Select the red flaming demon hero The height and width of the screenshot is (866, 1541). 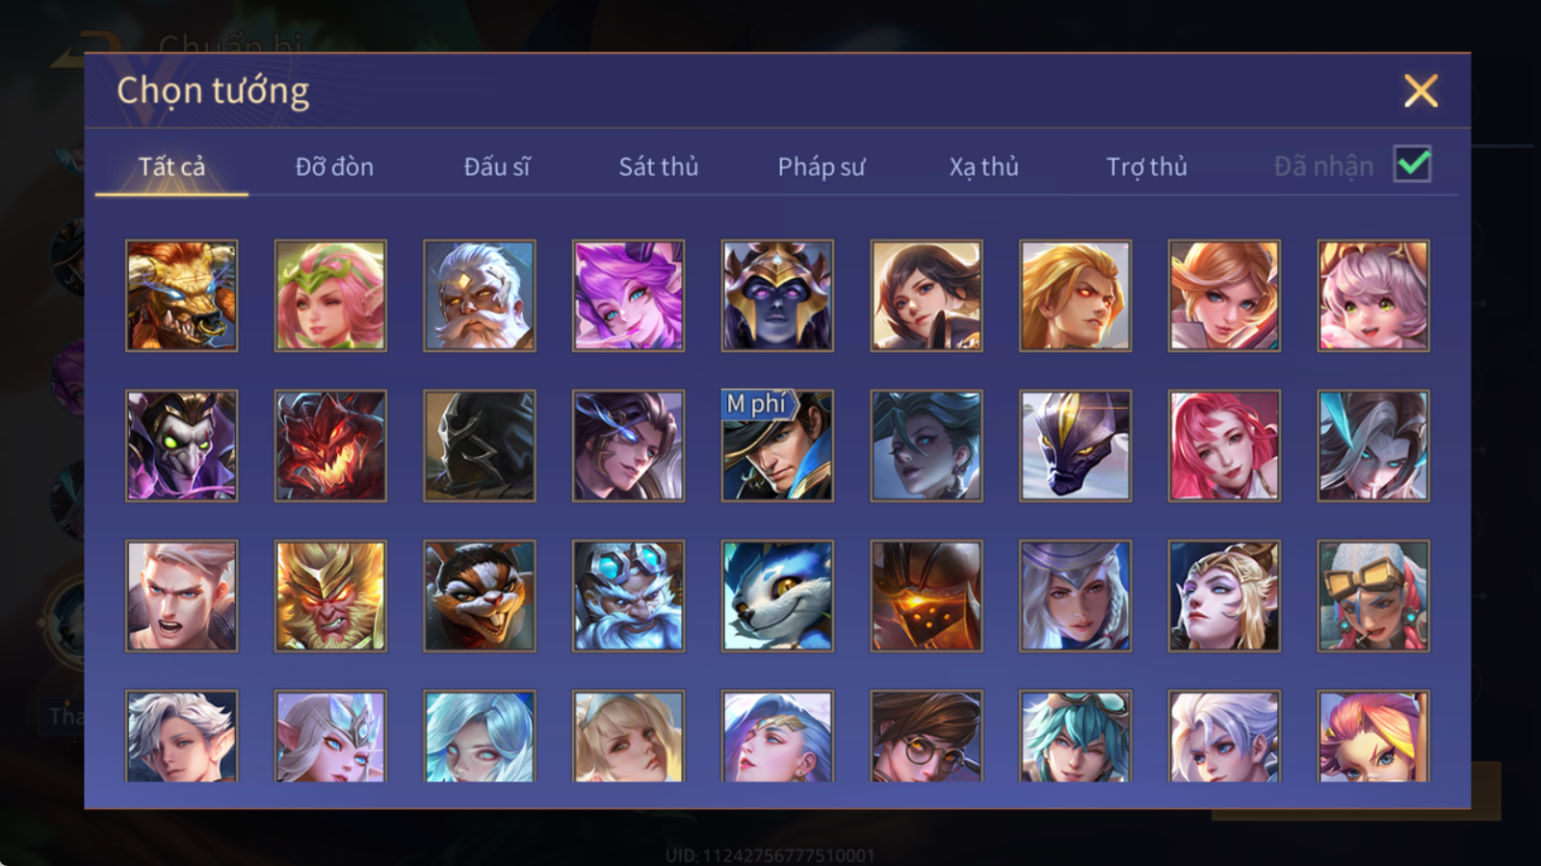pyautogui.click(x=330, y=445)
